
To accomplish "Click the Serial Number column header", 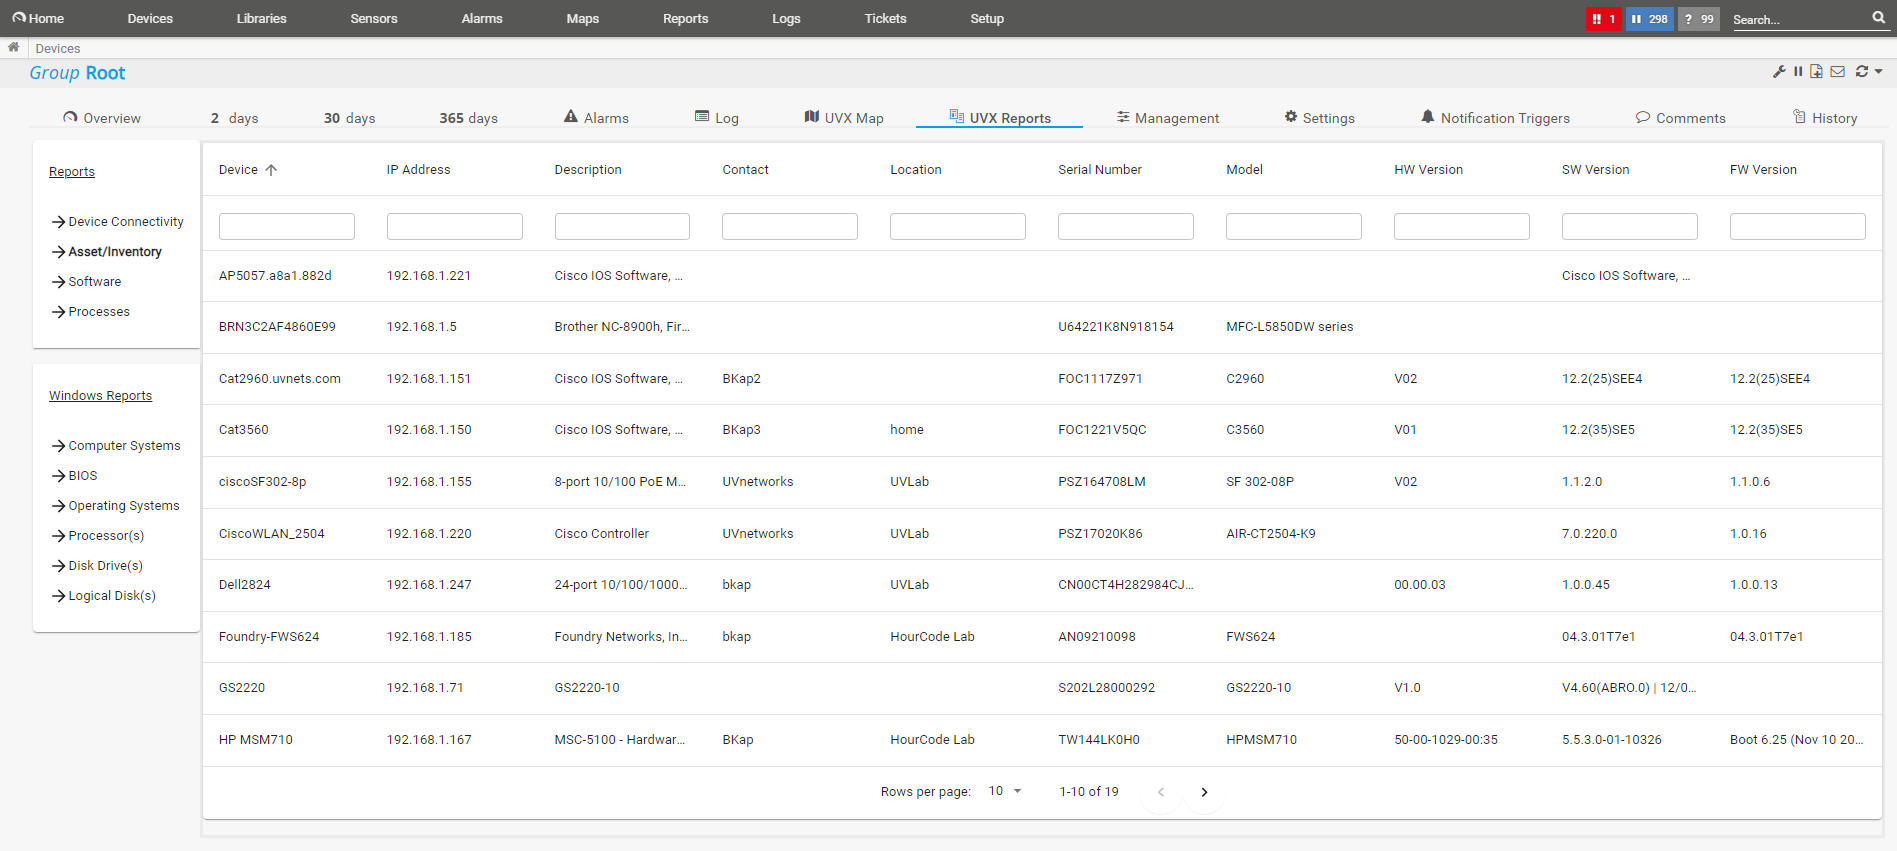I will (1100, 170).
